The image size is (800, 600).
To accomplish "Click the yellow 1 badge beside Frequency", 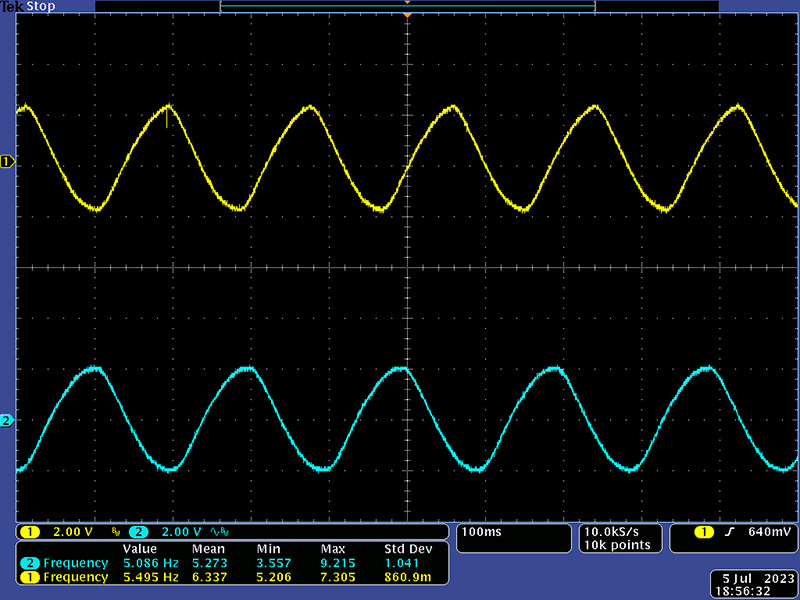I will (30, 577).
